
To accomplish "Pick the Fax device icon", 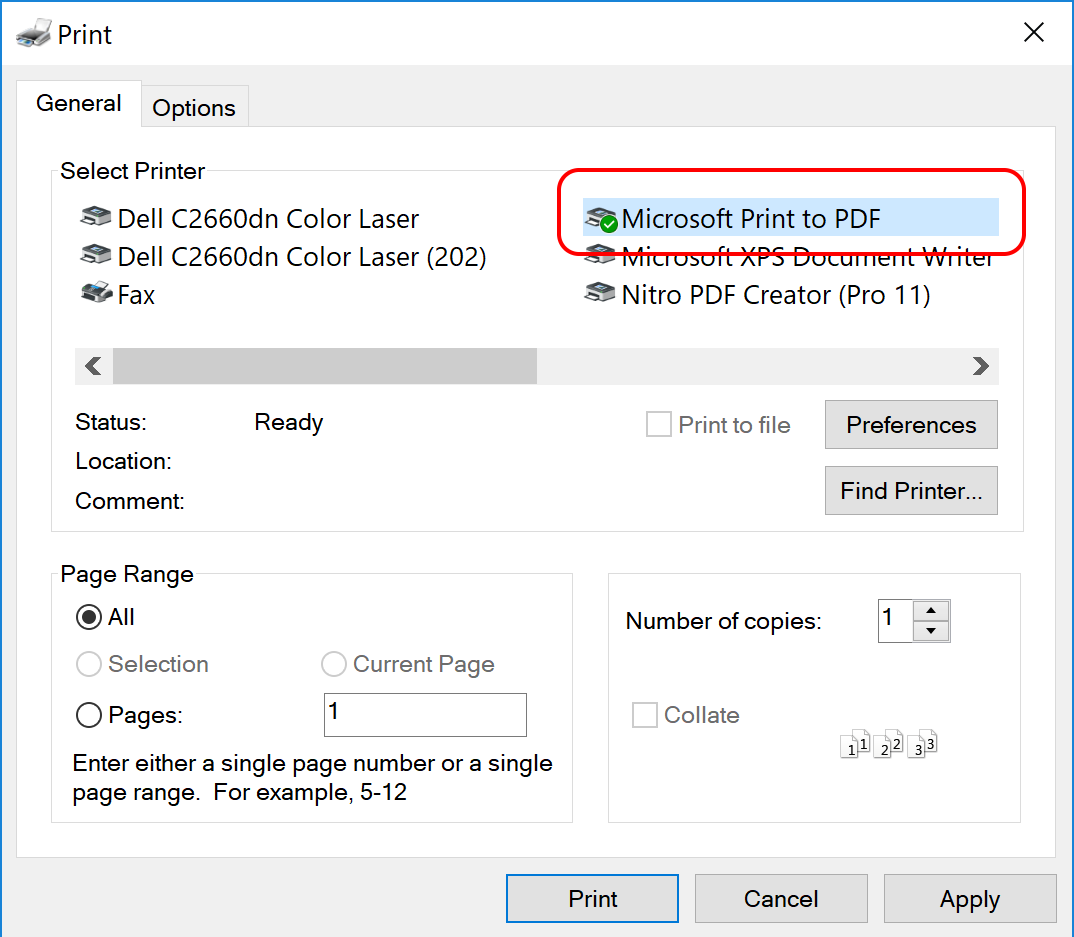I will tap(97, 292).
